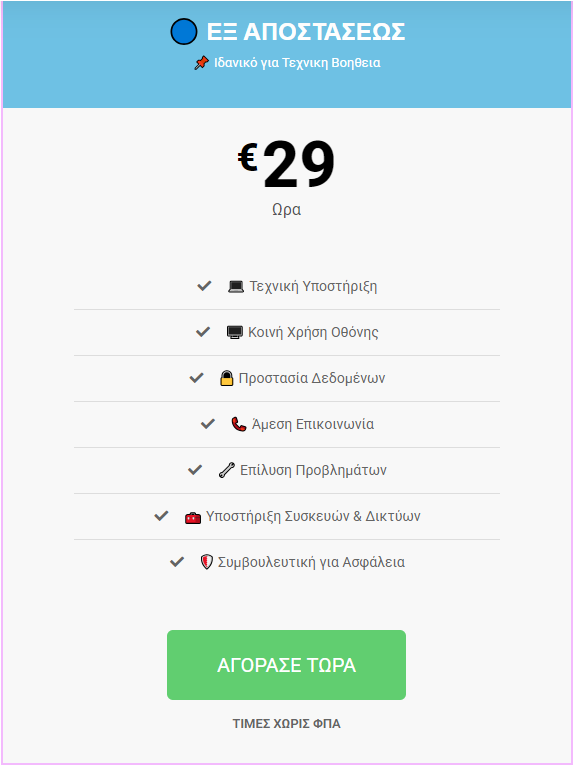Viewport: 573px width, 765px height.
Task: Click the laptop icon next to Τεχνική Υποστήριξη
Action: tap(236, 286)
